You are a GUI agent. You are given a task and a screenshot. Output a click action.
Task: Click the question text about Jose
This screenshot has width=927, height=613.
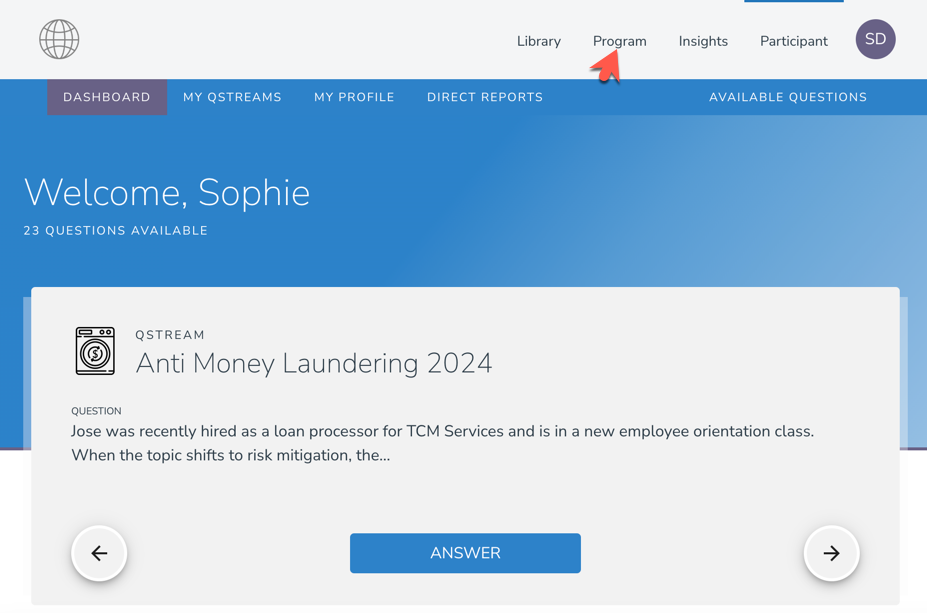point(442,443)
